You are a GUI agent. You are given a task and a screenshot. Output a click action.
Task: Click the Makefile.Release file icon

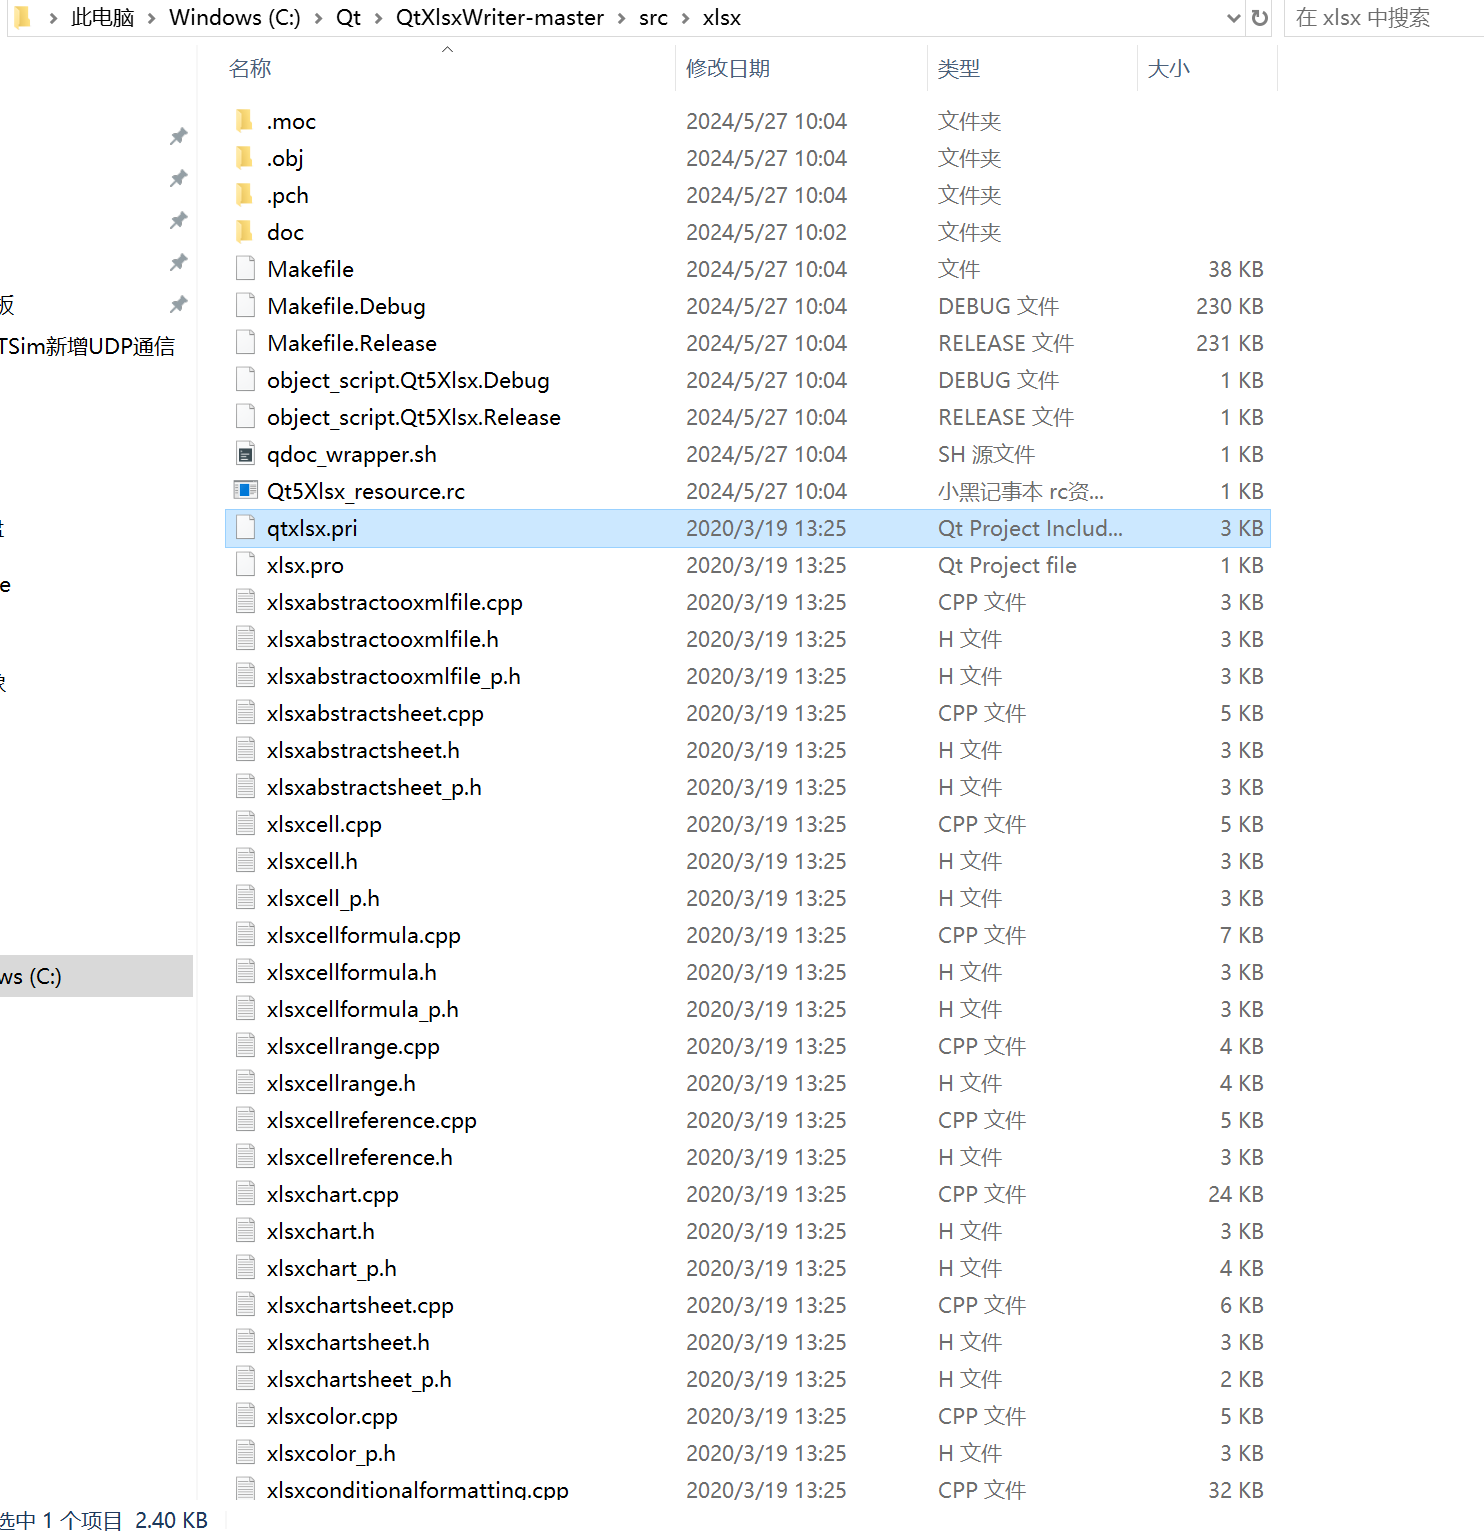pyautogui.click(x=245, y=343)
